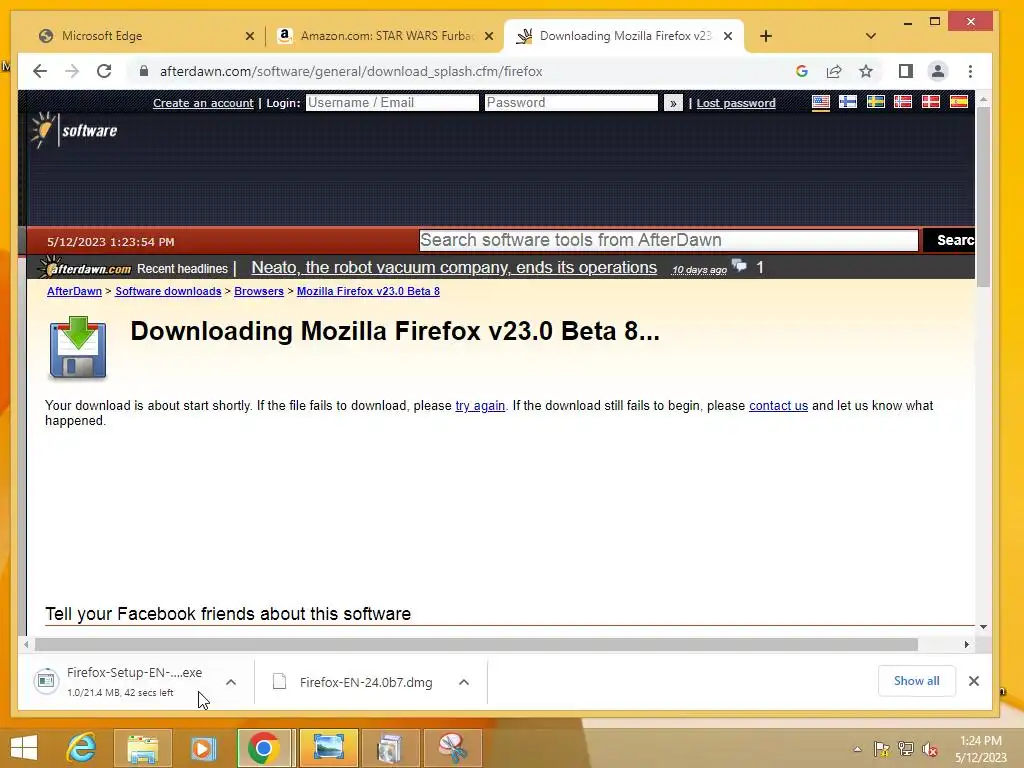Click the Google icon in the address bar
The image size is (1024, 768).
click(x=802, y=71)
